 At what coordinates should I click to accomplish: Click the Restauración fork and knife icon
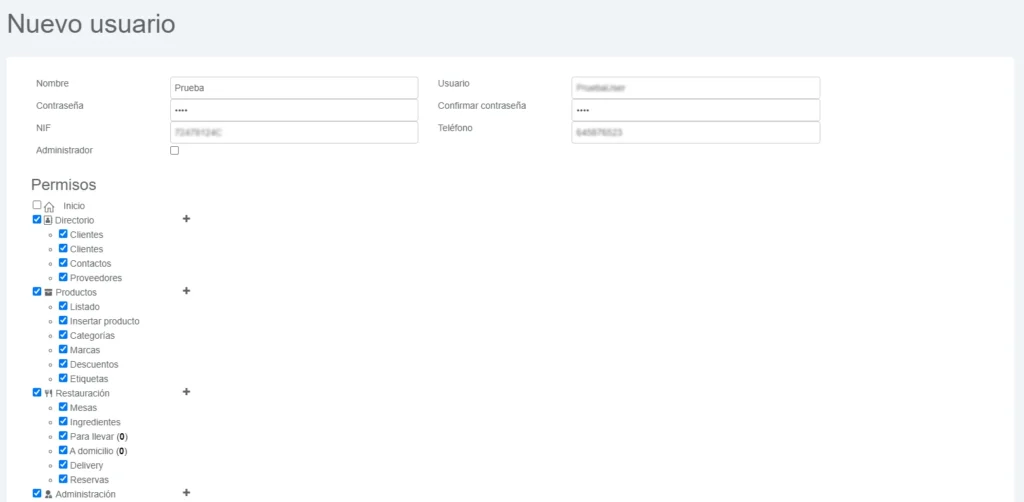tap(49, 393)
